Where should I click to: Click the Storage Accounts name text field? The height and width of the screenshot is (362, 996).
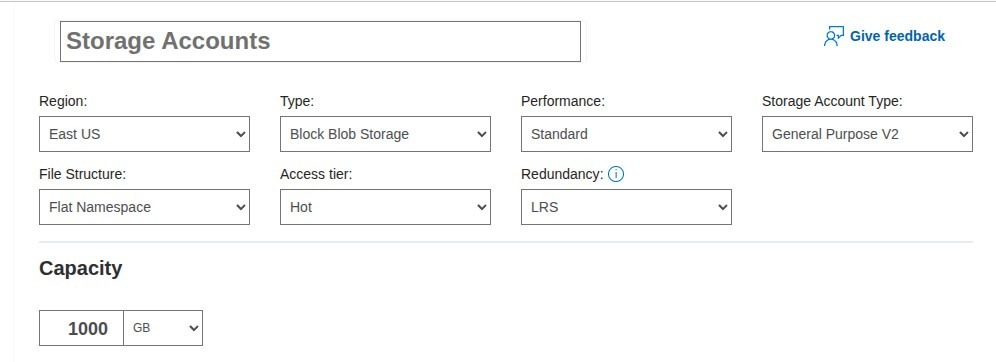320,41
